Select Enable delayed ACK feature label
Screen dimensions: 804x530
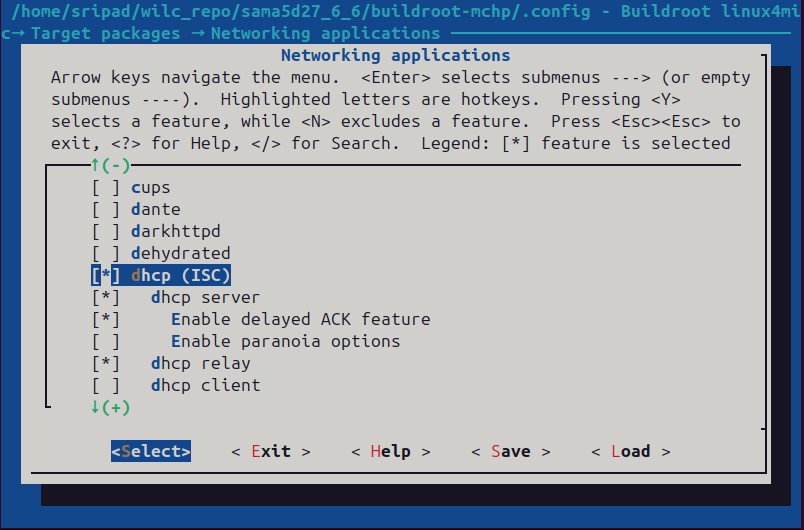(x=301, y=320)
